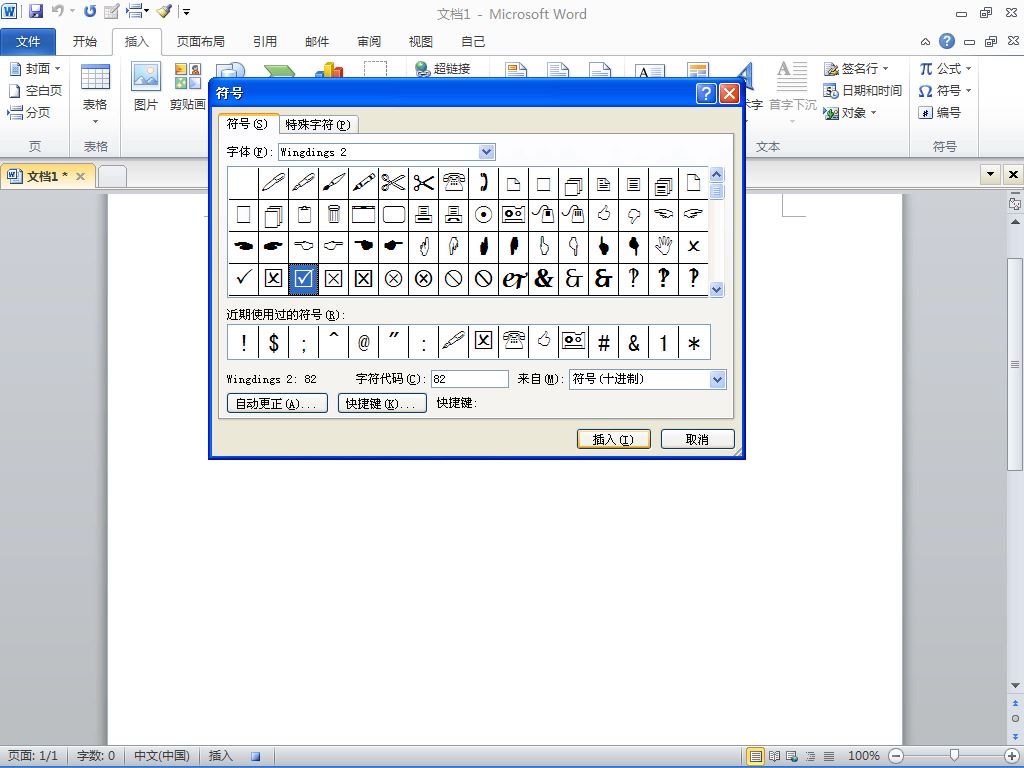The width and height of the screenshot is (1024, 768).
Task: Open Word help via the ribbon question mark
Action: [x=946, y=41]
